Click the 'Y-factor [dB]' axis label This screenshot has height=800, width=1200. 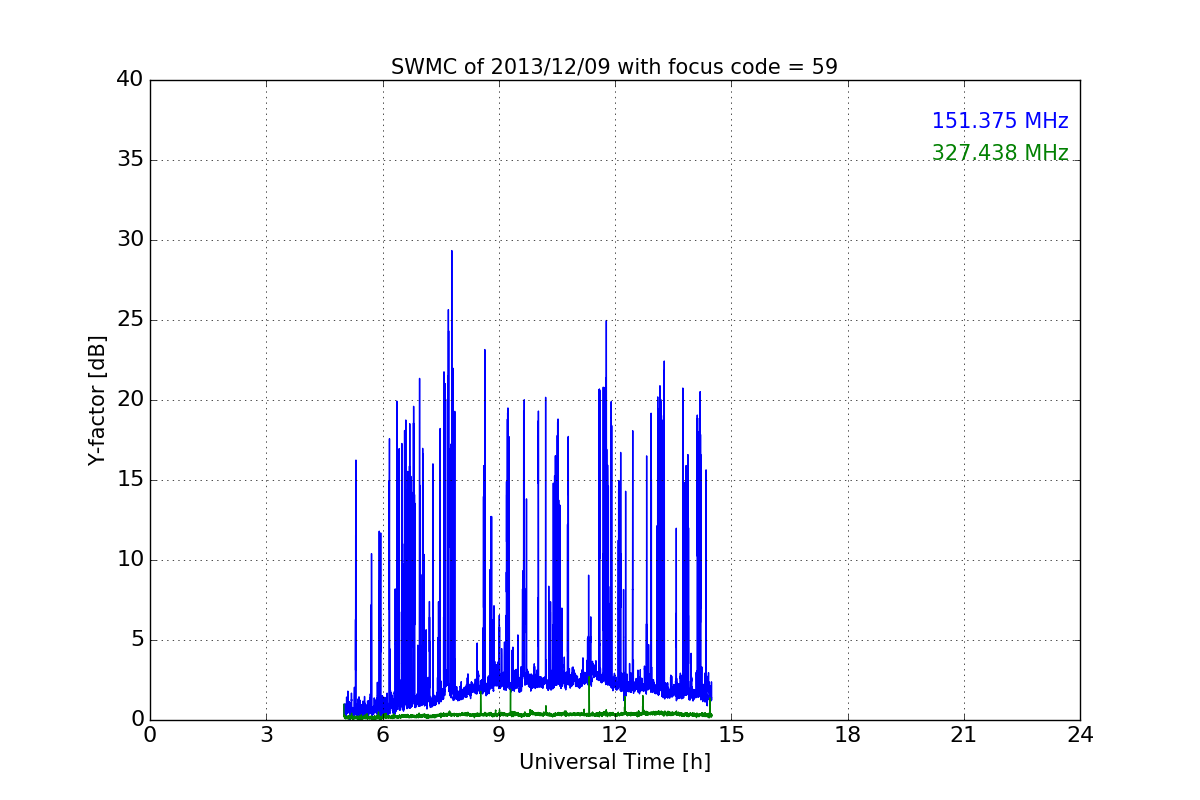pos(97,400)
